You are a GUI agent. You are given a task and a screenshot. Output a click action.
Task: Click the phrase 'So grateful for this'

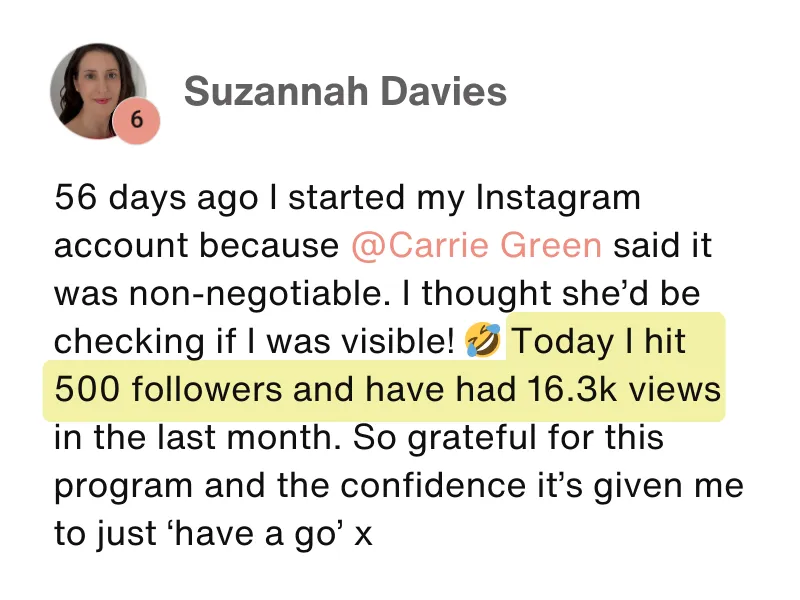point(508,437)
